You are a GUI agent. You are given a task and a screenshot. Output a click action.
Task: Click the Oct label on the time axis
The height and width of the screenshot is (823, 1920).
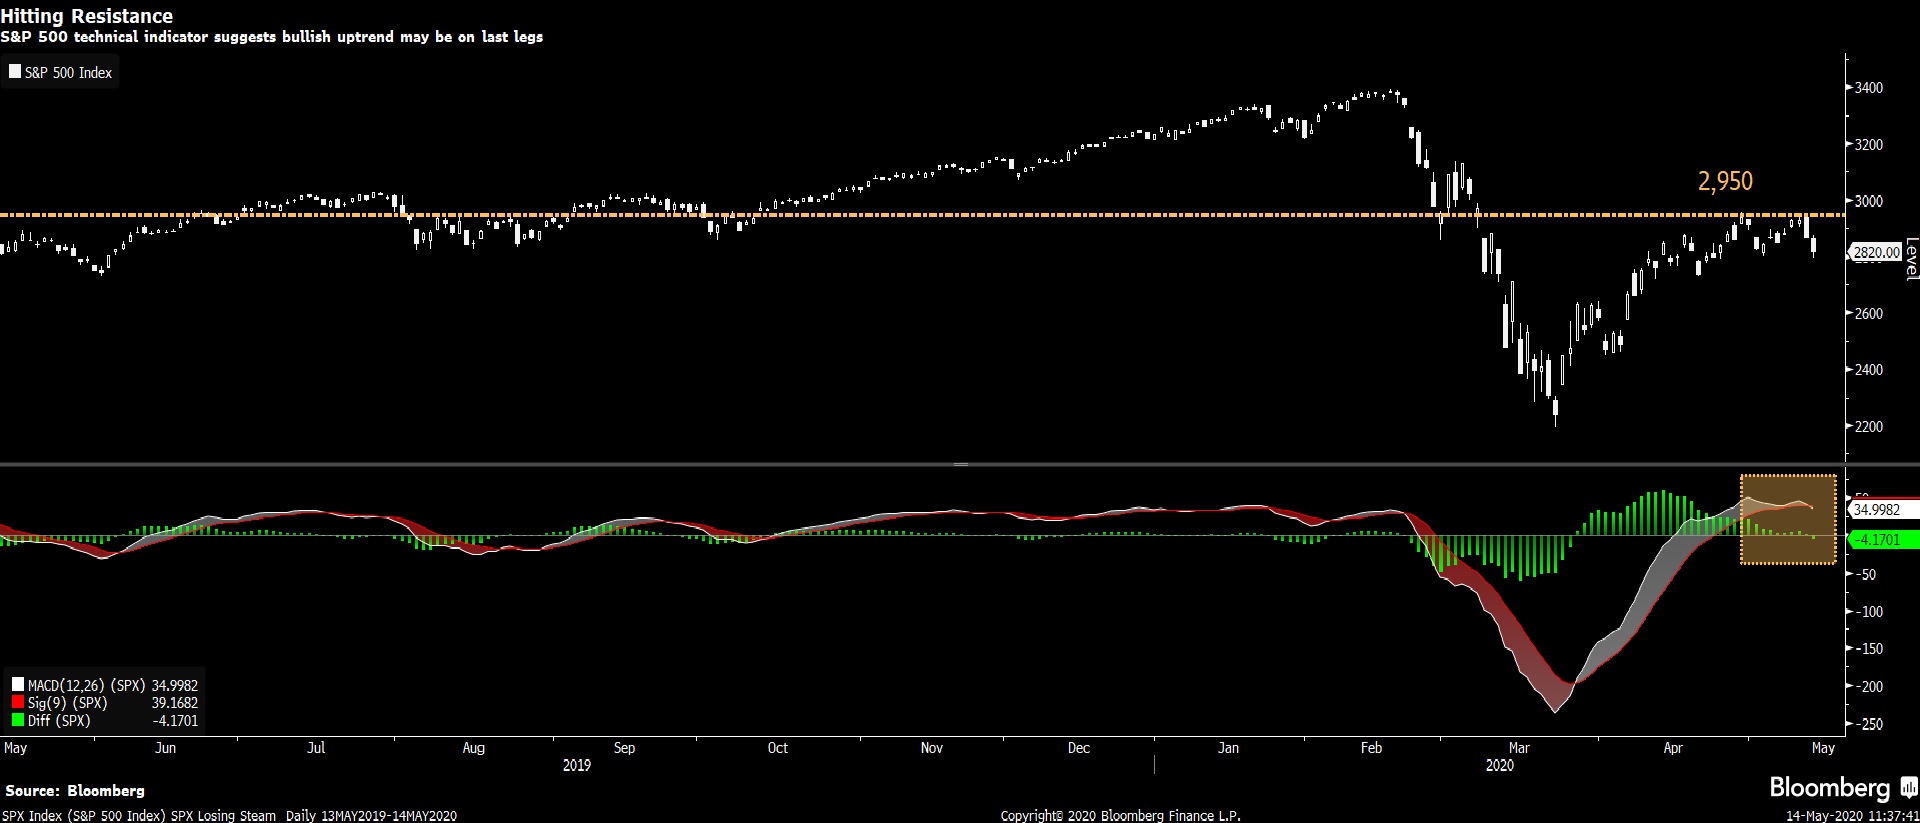pyautogui.click(x=777, y=748)
